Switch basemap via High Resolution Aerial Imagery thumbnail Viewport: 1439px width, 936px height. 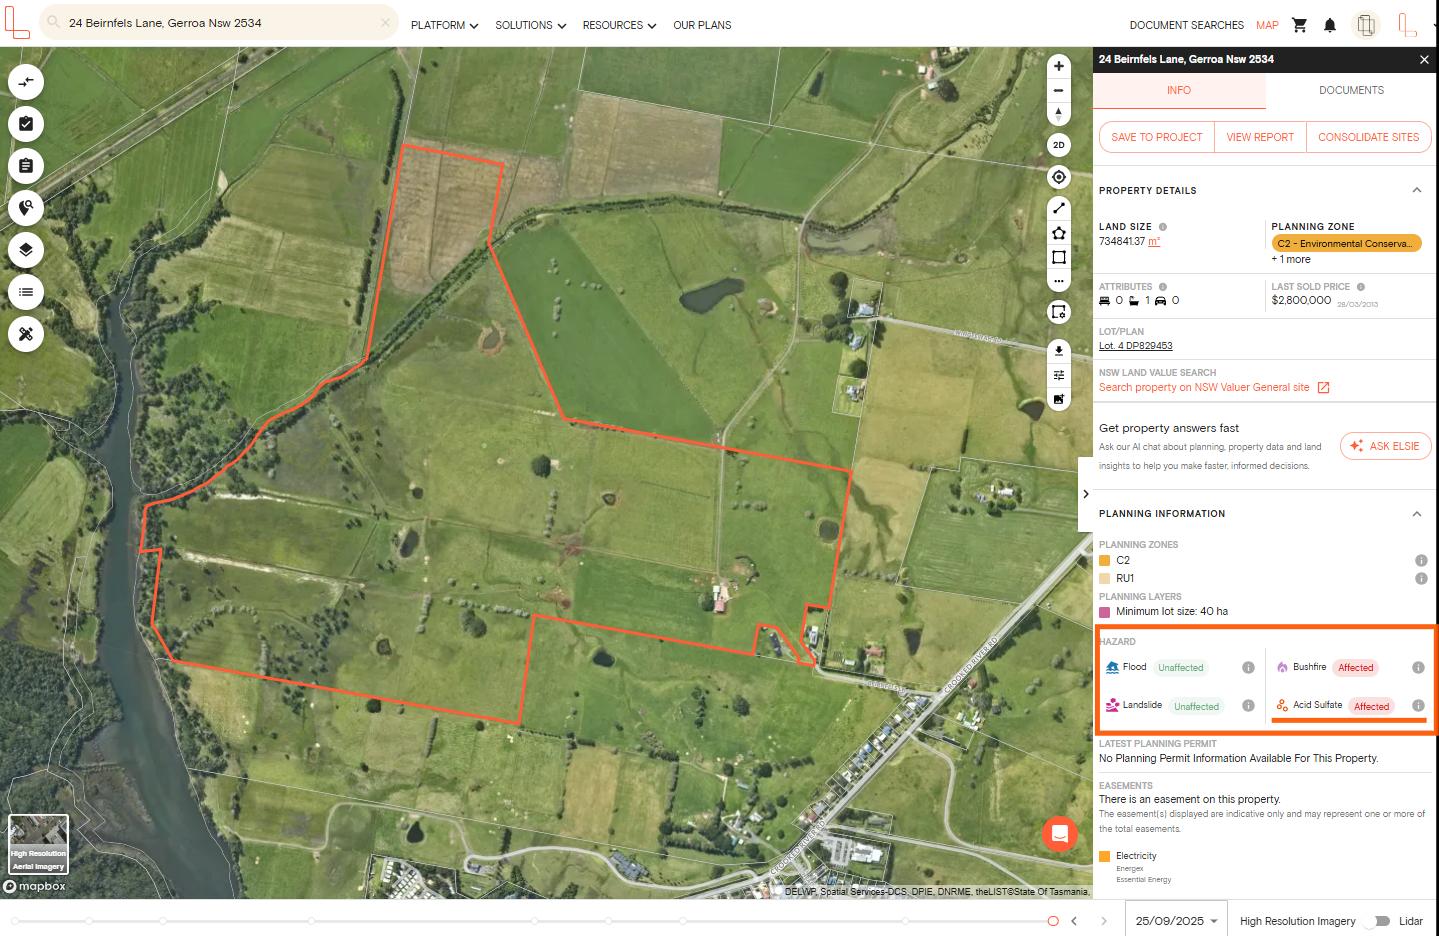click(x=38, y=844)
